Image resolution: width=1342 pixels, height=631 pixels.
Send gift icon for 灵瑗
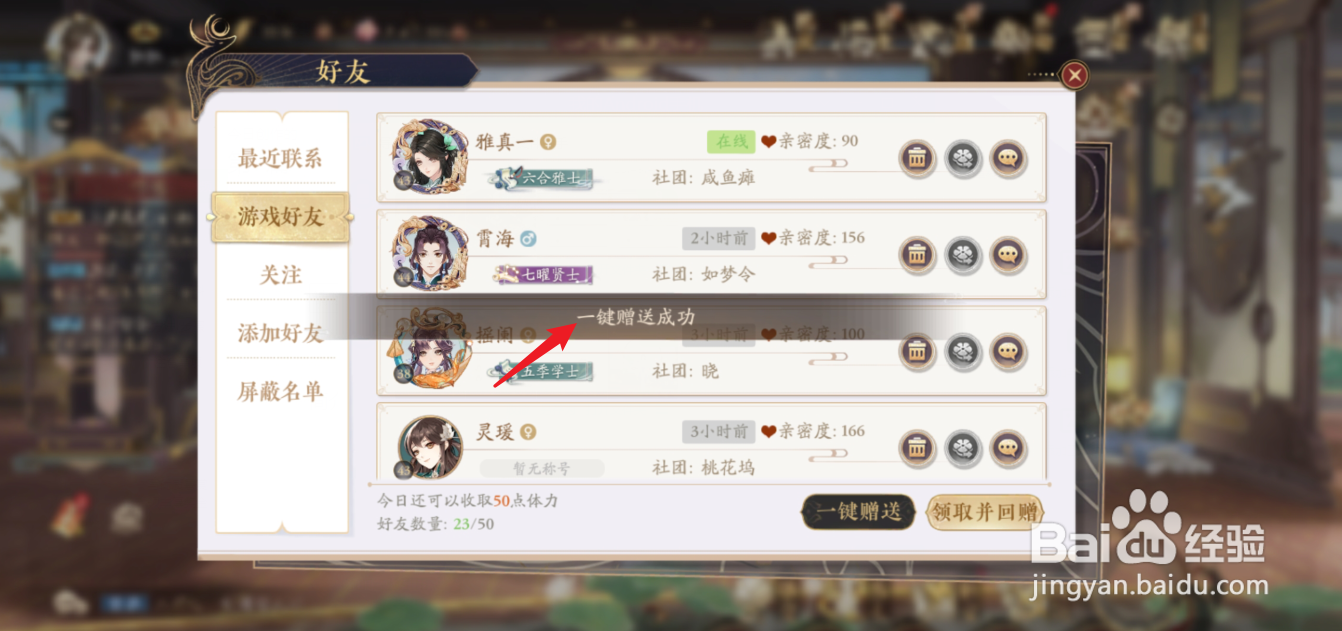click(963, 449)
